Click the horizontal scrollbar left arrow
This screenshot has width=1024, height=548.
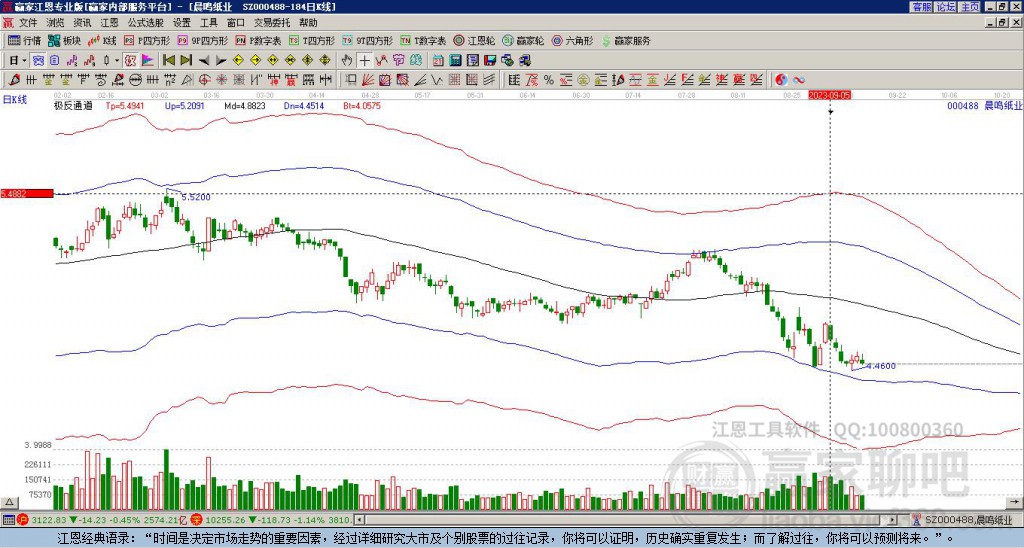359,520
